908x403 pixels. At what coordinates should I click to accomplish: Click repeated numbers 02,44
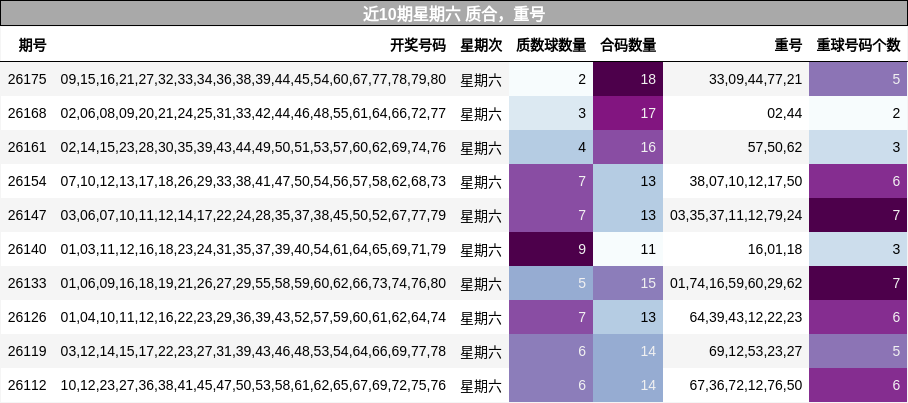785,113
